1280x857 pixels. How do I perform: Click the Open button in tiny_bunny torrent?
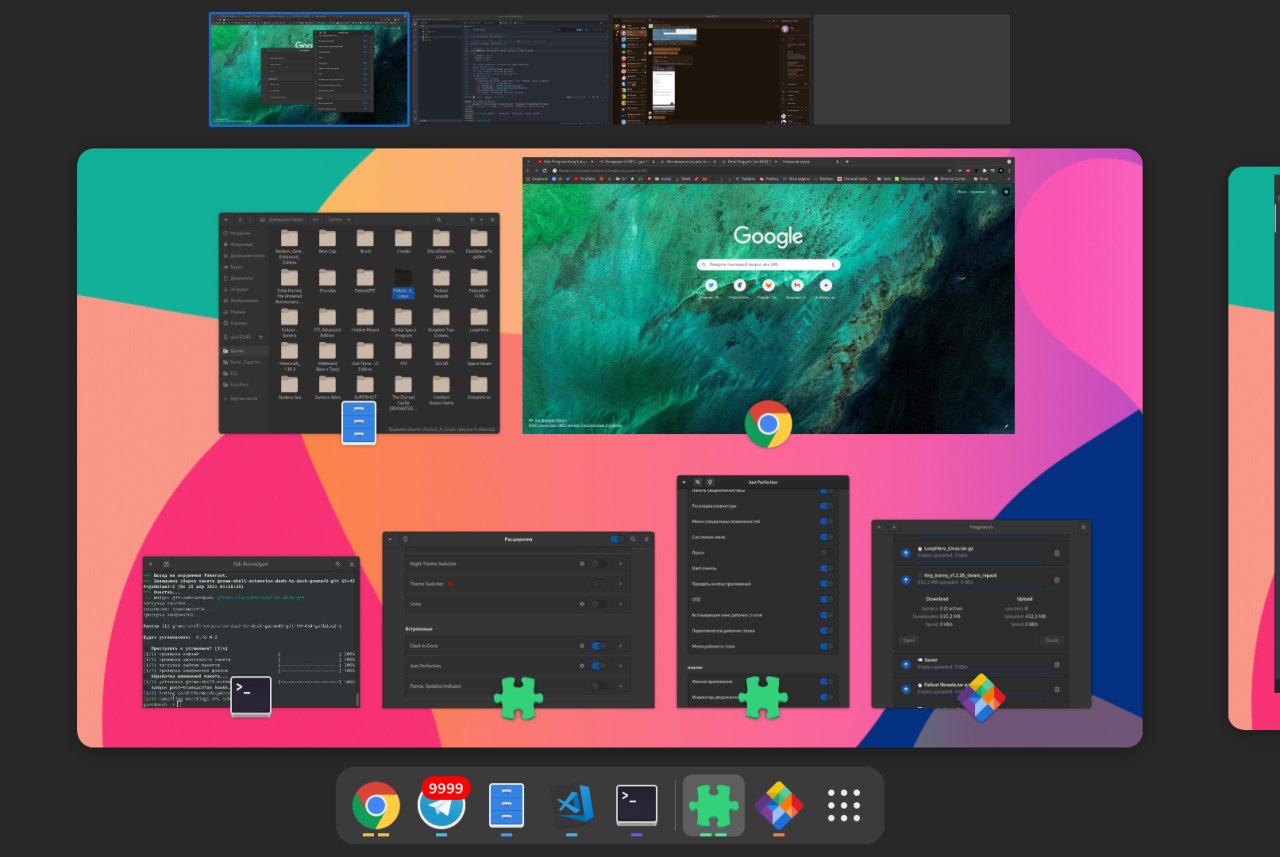point(908,640)
